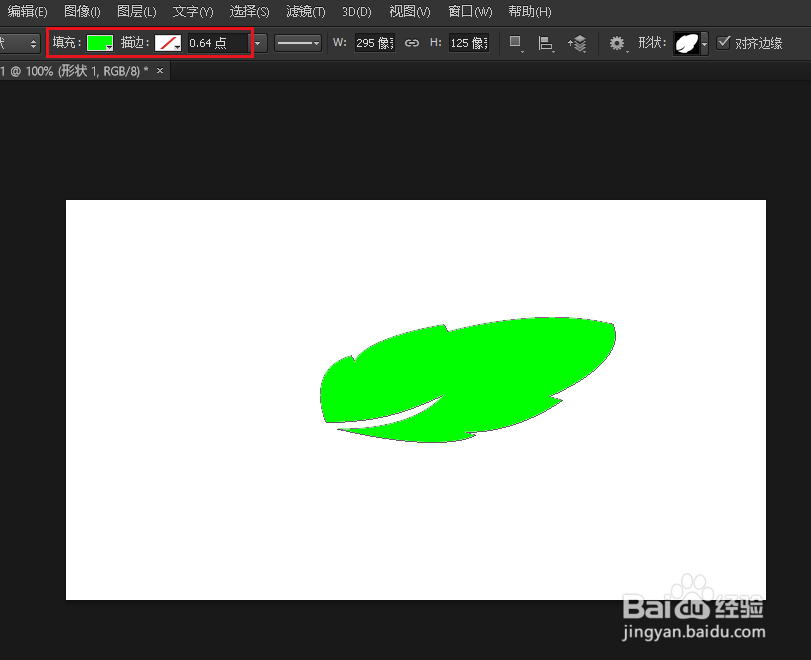Open the stroke width dropdown arrow
The height and width of the screenshot is (660, 811).
(258, 43)
